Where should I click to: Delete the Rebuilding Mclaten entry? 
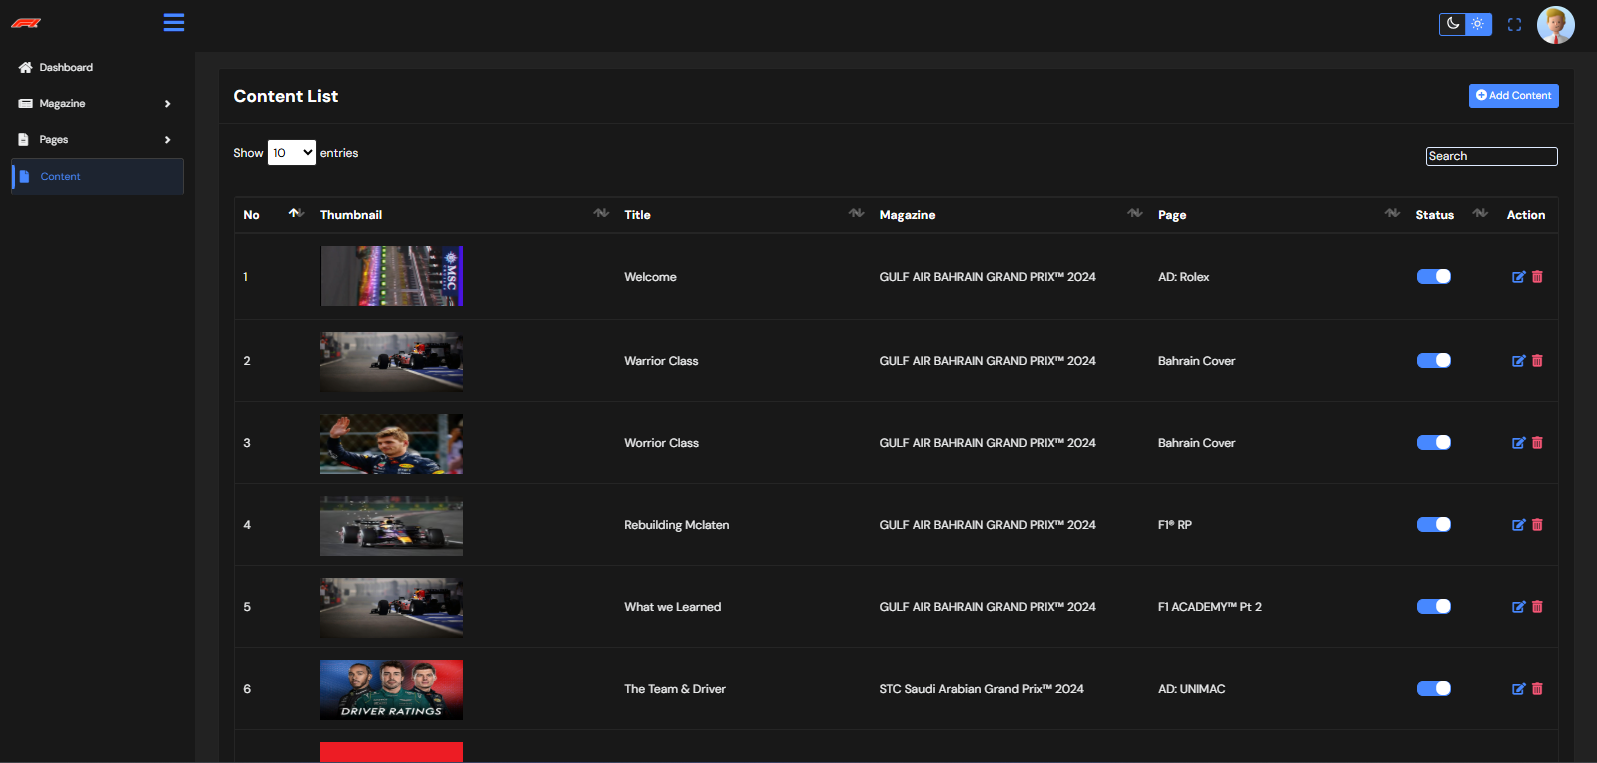click(x=1537, y=525)
